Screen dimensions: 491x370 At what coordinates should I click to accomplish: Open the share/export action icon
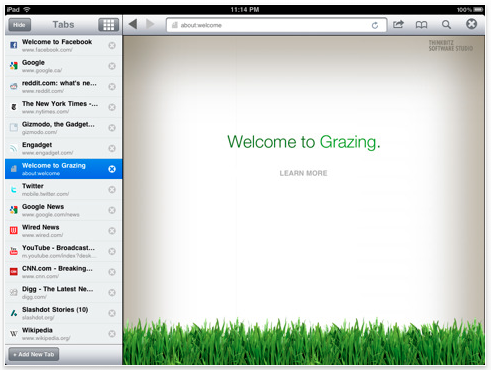pyautogui.click(x=398, y=24)
